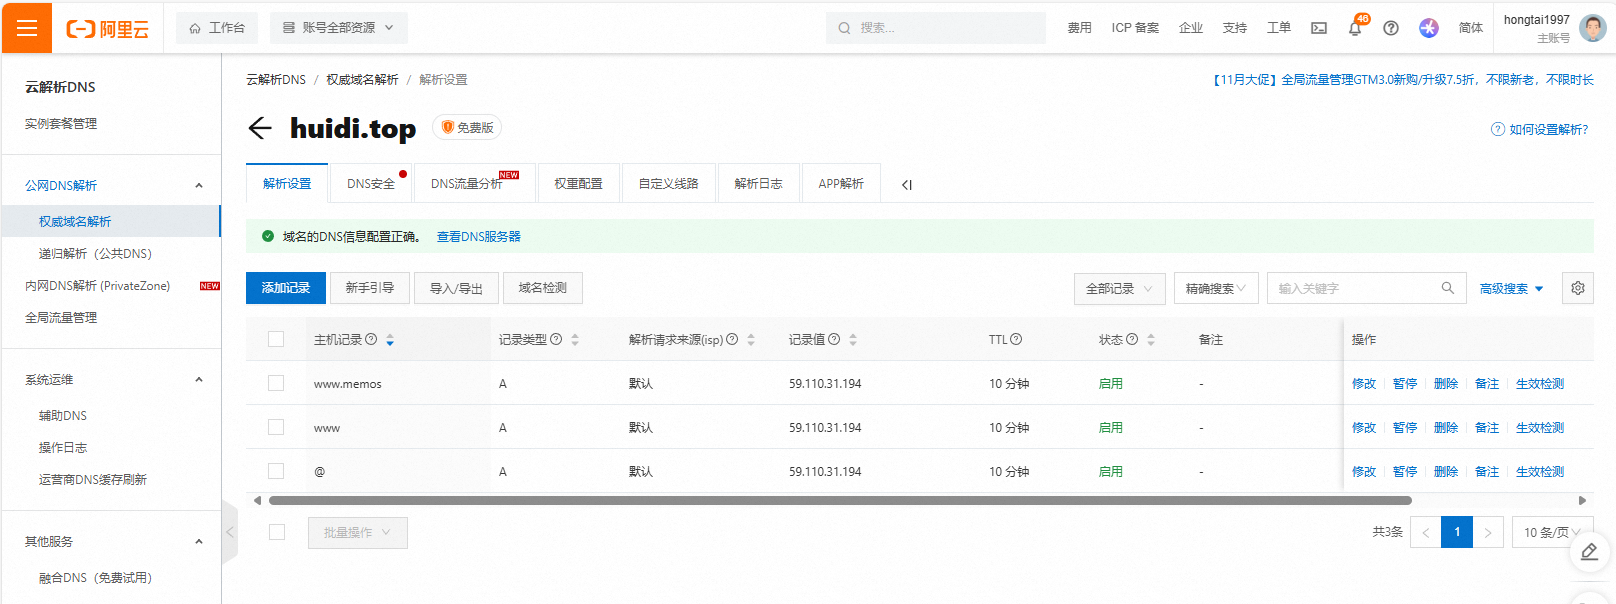1616x604 pixels.
Task: Click the back arrow beside huidi.top
Action: (260, 128)
